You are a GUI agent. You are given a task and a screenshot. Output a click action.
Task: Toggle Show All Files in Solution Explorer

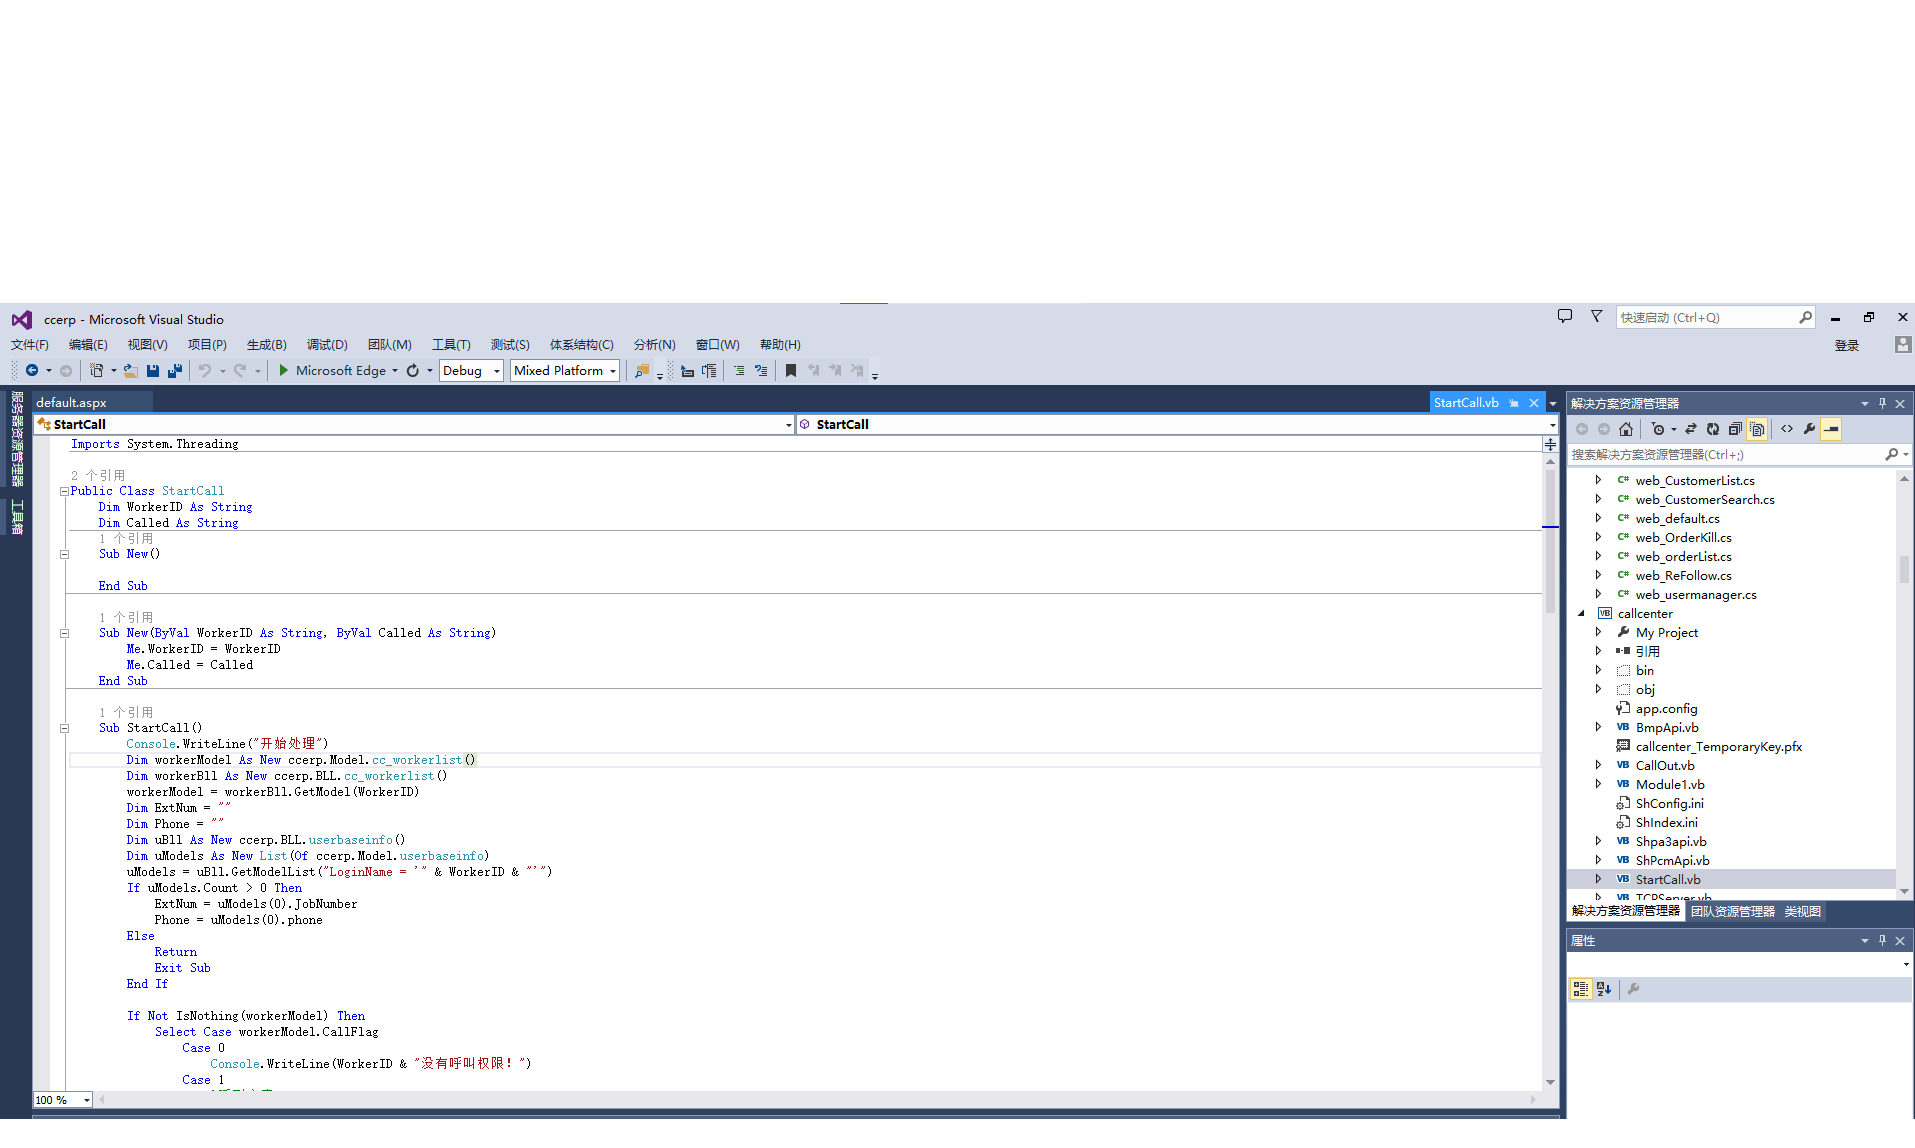(x=1757, y=429)
